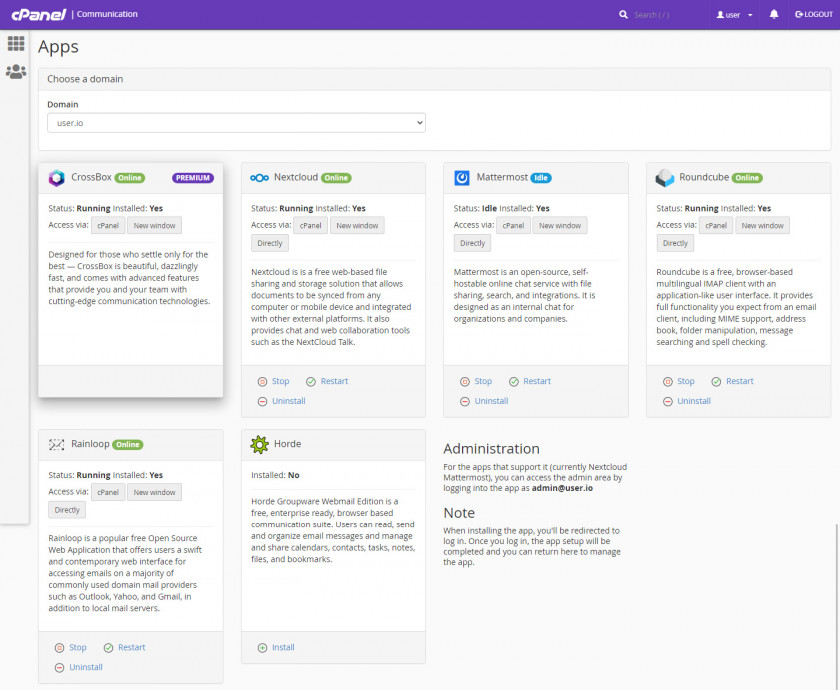Click the Horde gear logo

pyautogui.click(x=259, y=444)
